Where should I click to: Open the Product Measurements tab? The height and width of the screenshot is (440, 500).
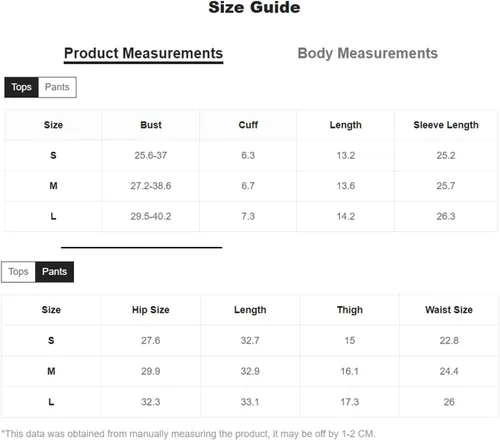(143, 54)
